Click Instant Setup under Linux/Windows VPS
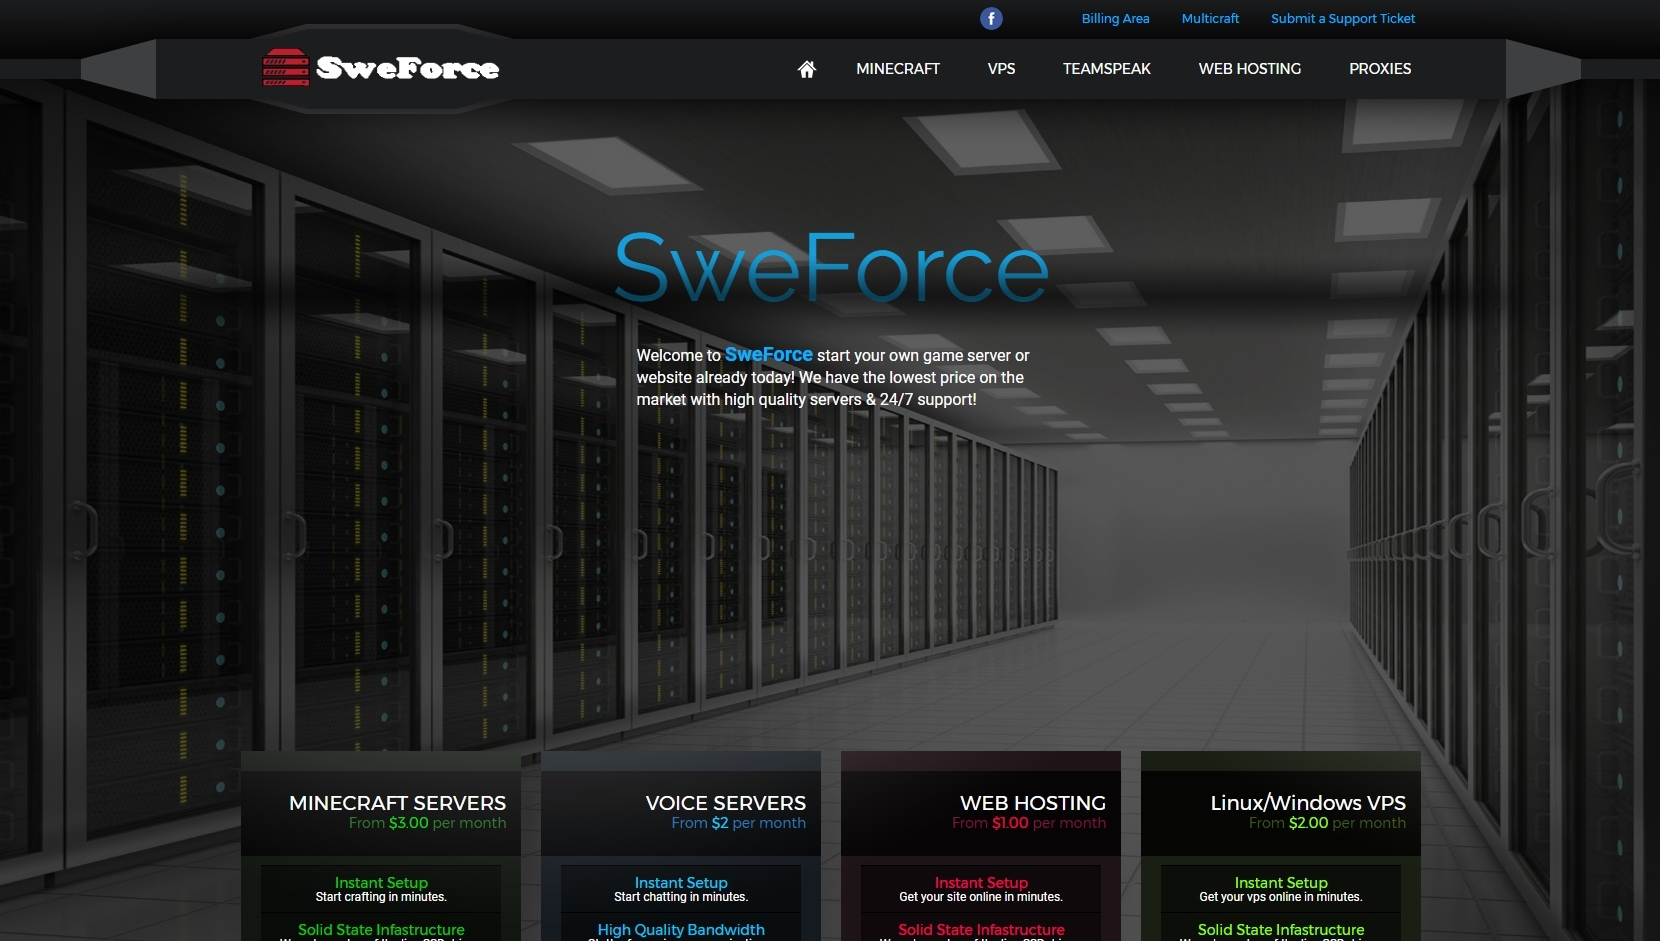 (x=1281, y=883)
